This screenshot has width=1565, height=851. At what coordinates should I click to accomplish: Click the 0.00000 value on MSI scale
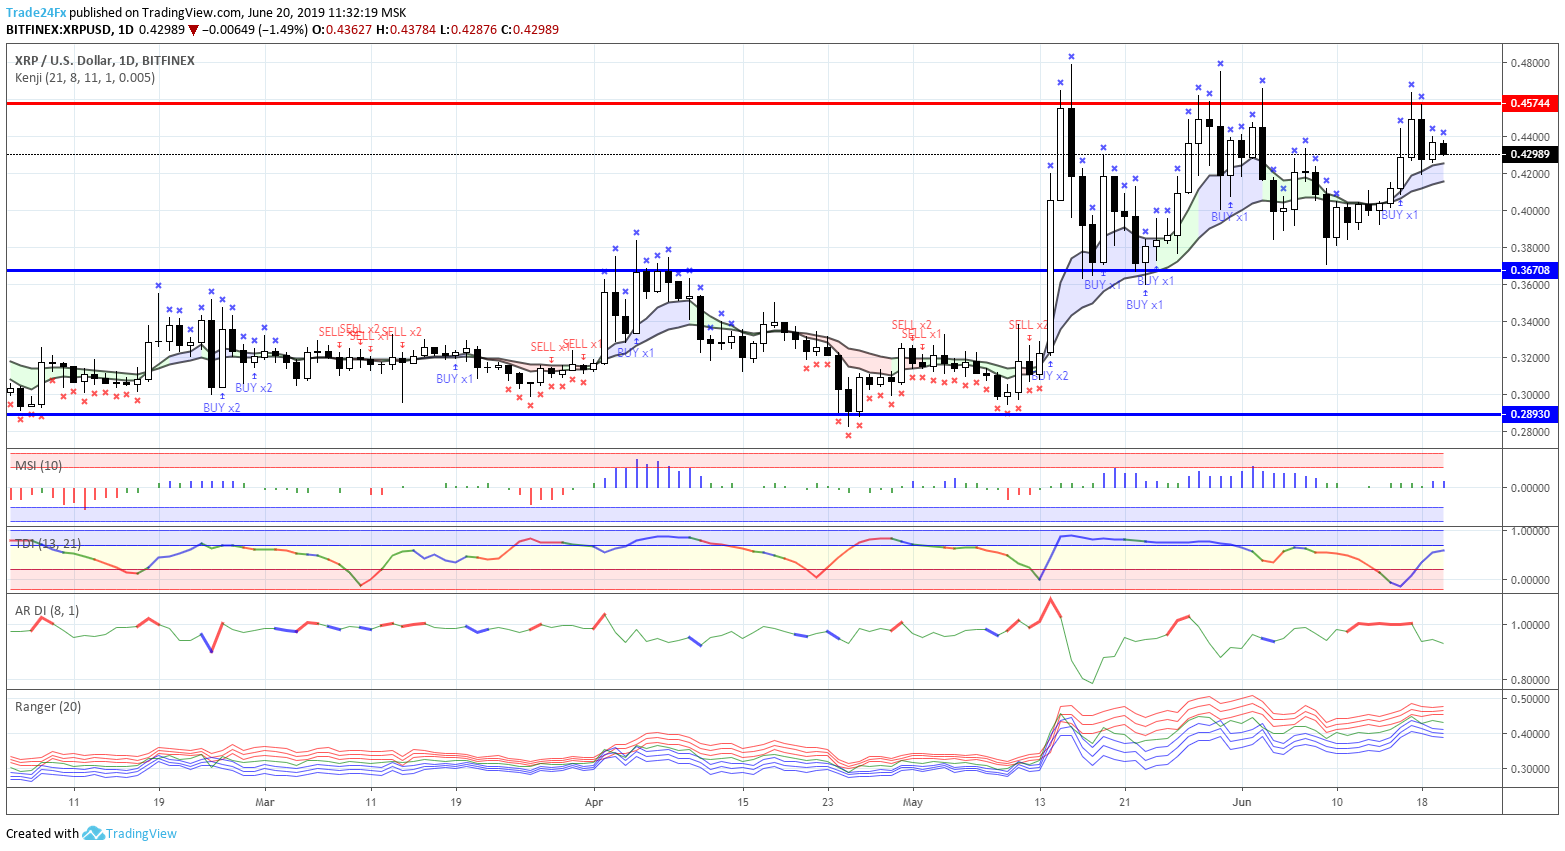pos(1530,488)
